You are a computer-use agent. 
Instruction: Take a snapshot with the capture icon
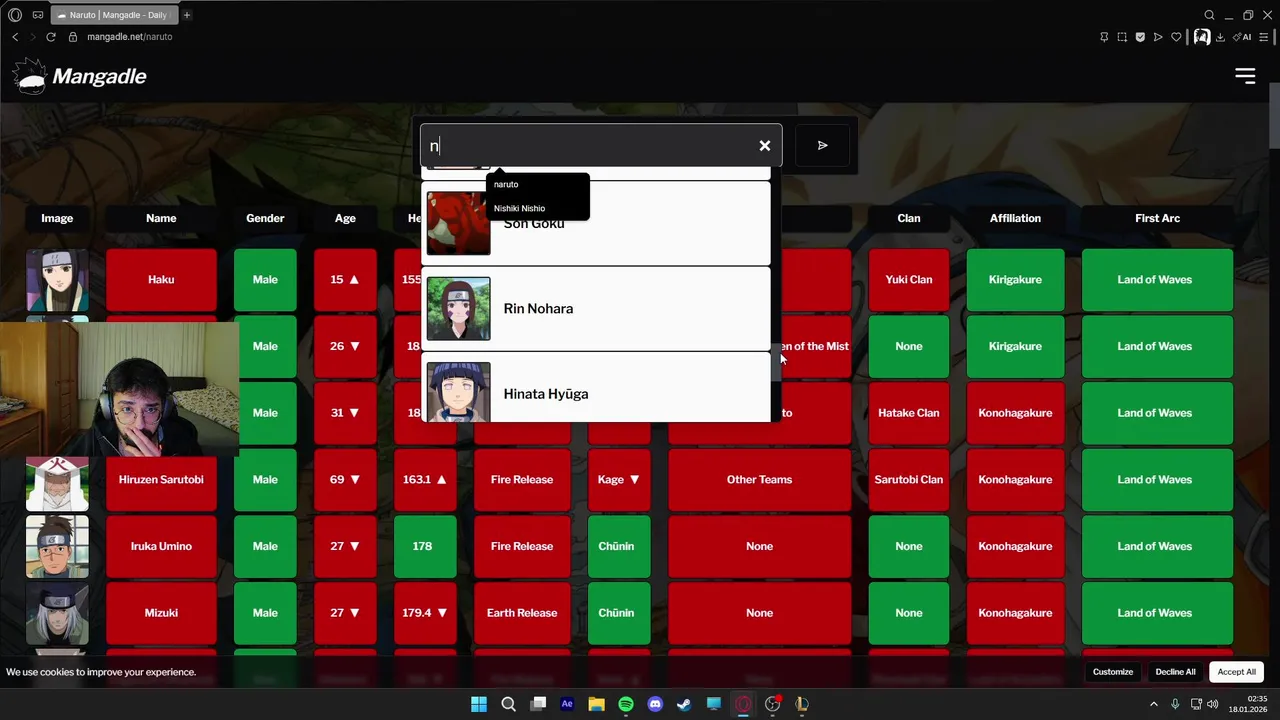[x=1122, y=37]
